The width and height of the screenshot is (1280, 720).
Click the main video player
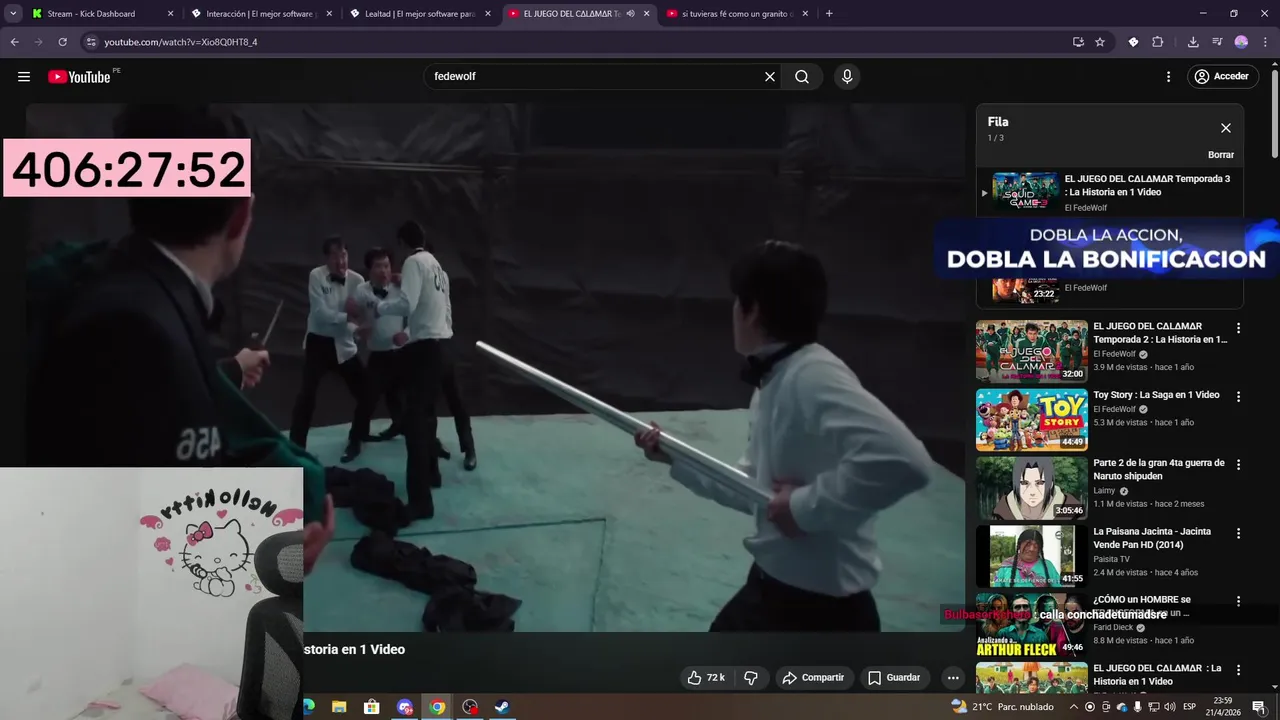click(495, 367)
